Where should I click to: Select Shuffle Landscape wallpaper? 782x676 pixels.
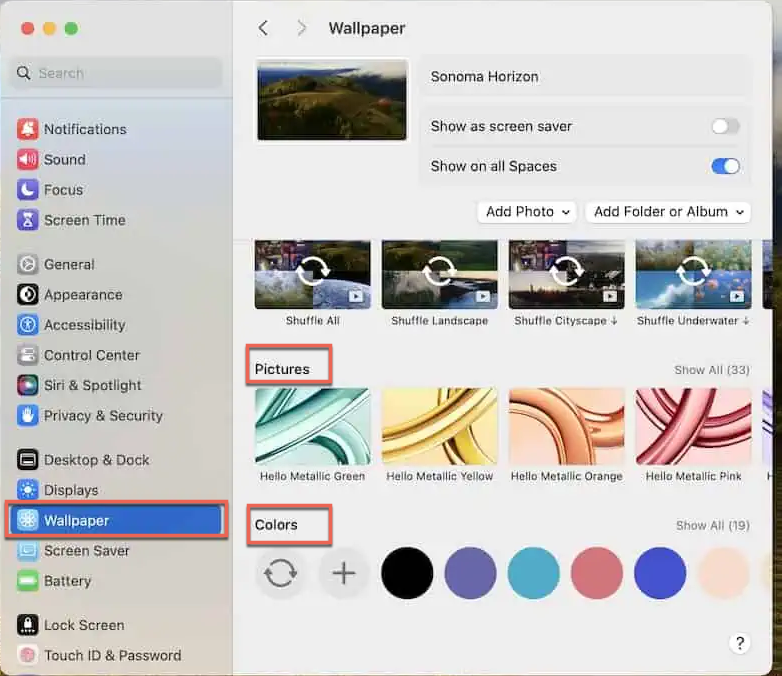click(x=439, y=274)
